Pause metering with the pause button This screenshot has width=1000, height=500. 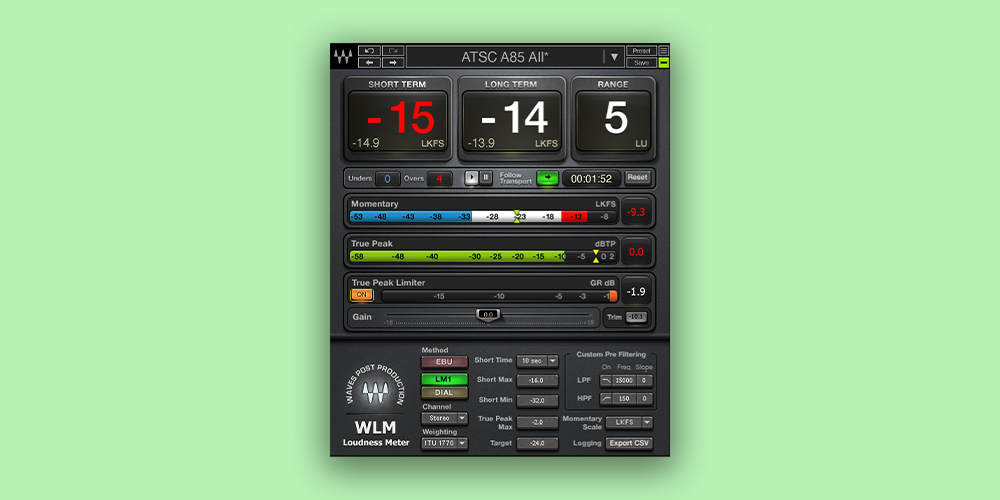[x=486, y=178]
